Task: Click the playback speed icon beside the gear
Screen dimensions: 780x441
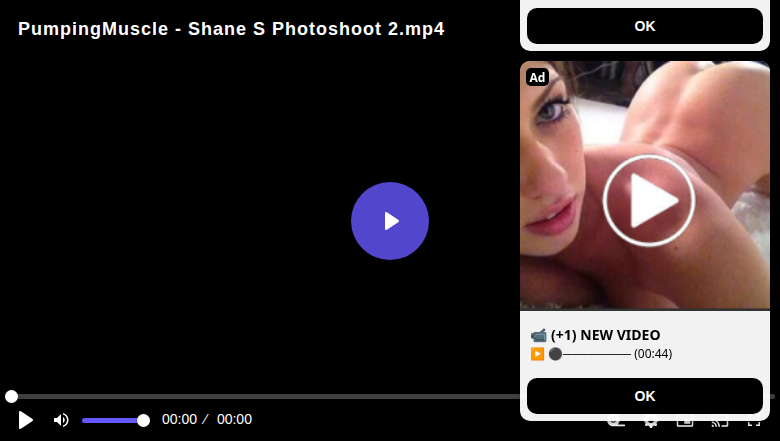Action: [616, 424]
